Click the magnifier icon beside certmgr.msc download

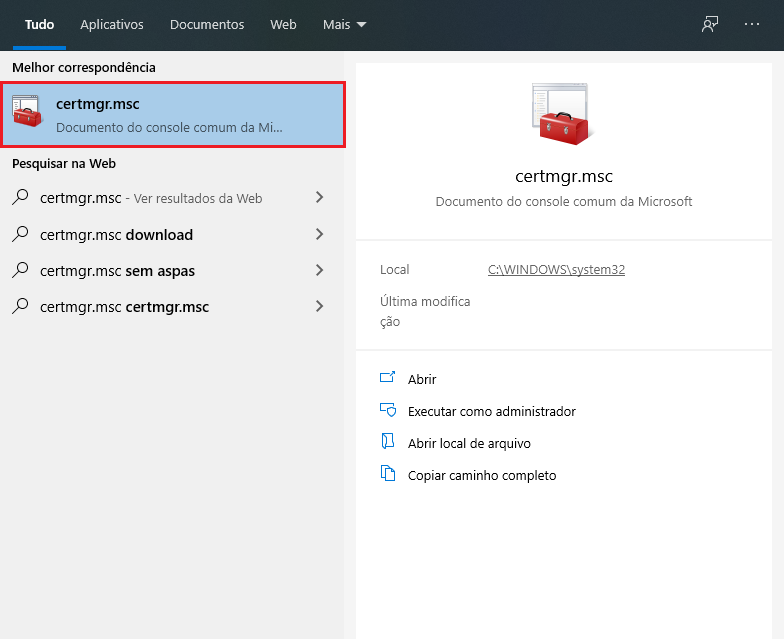tap(20, 234)
